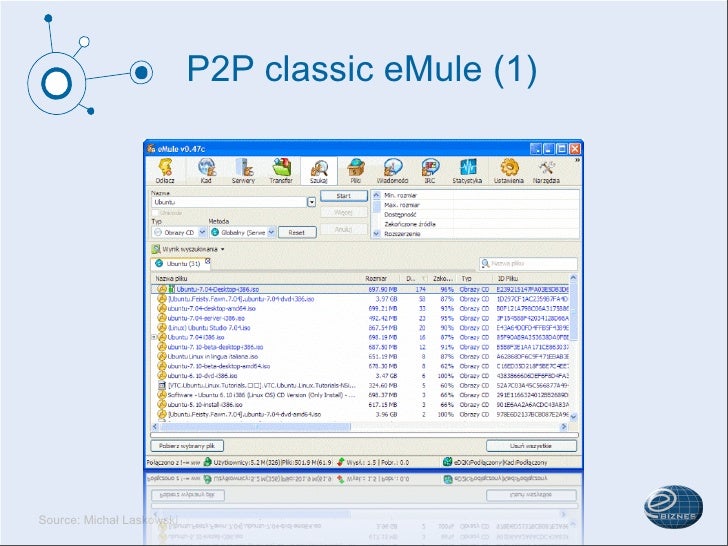Select ubuntu-7.10-beta-desktop-i386.iso row
Viewport: 728px width, 546px height.
tap(360, 347)
